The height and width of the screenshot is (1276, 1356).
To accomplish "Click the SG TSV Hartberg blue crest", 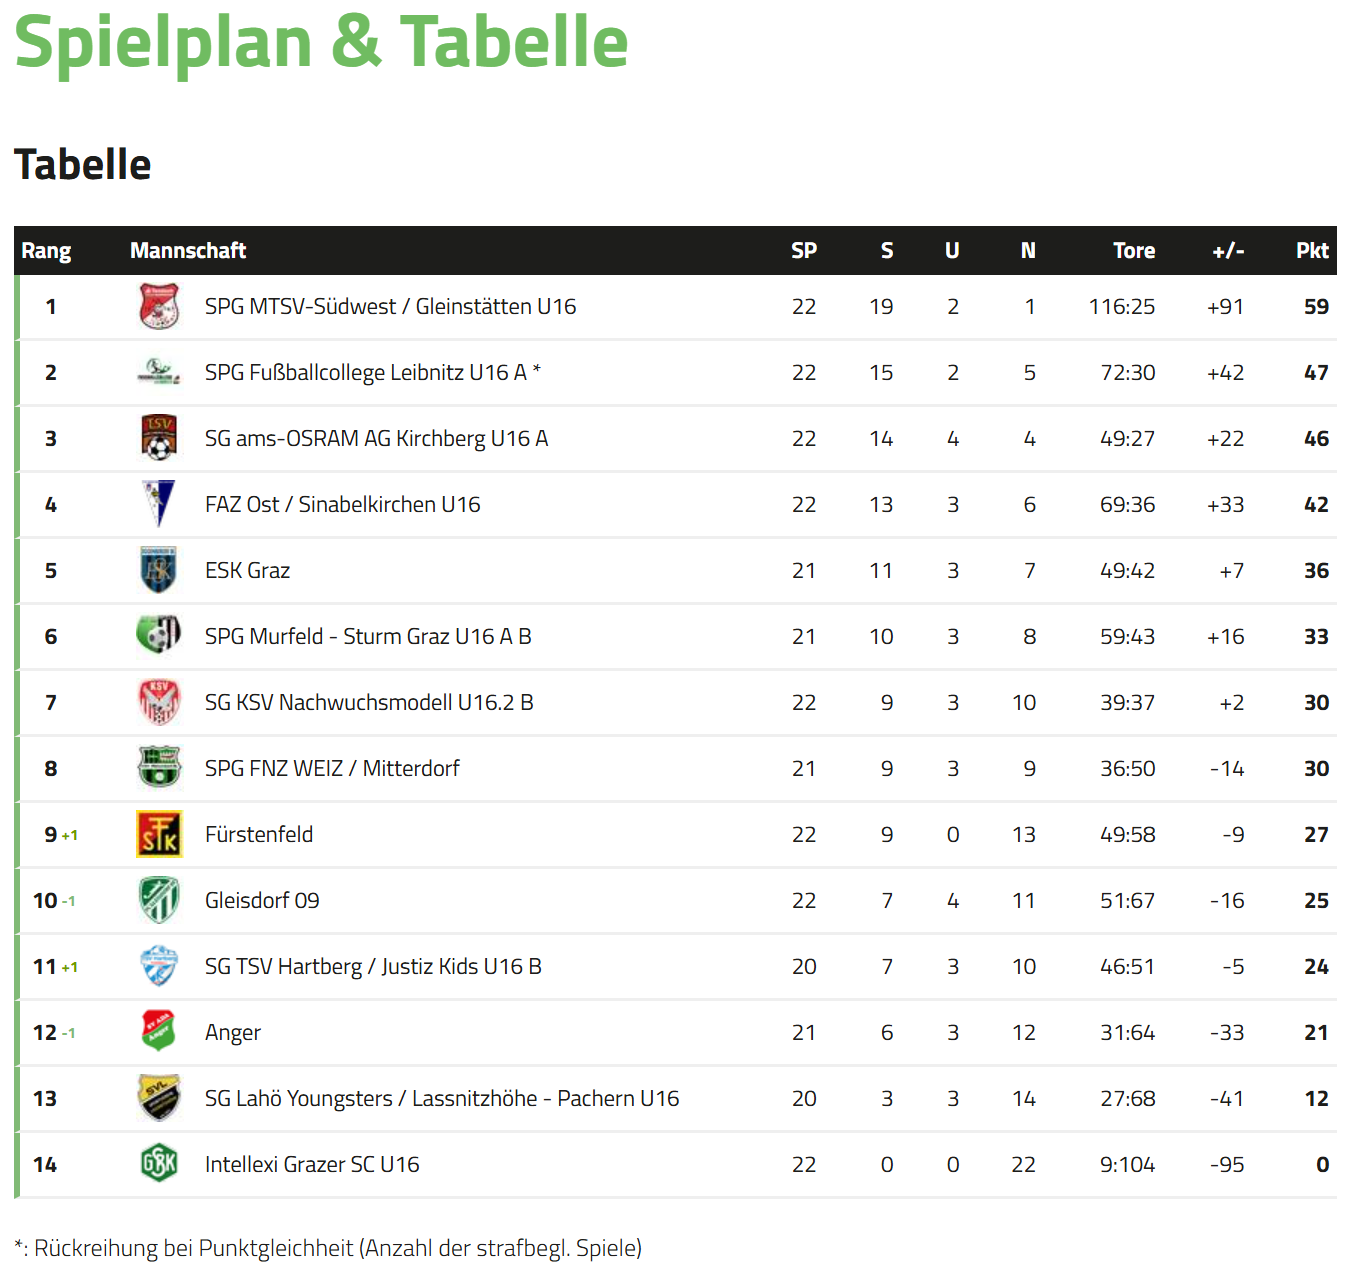I will tap(159, 966).
